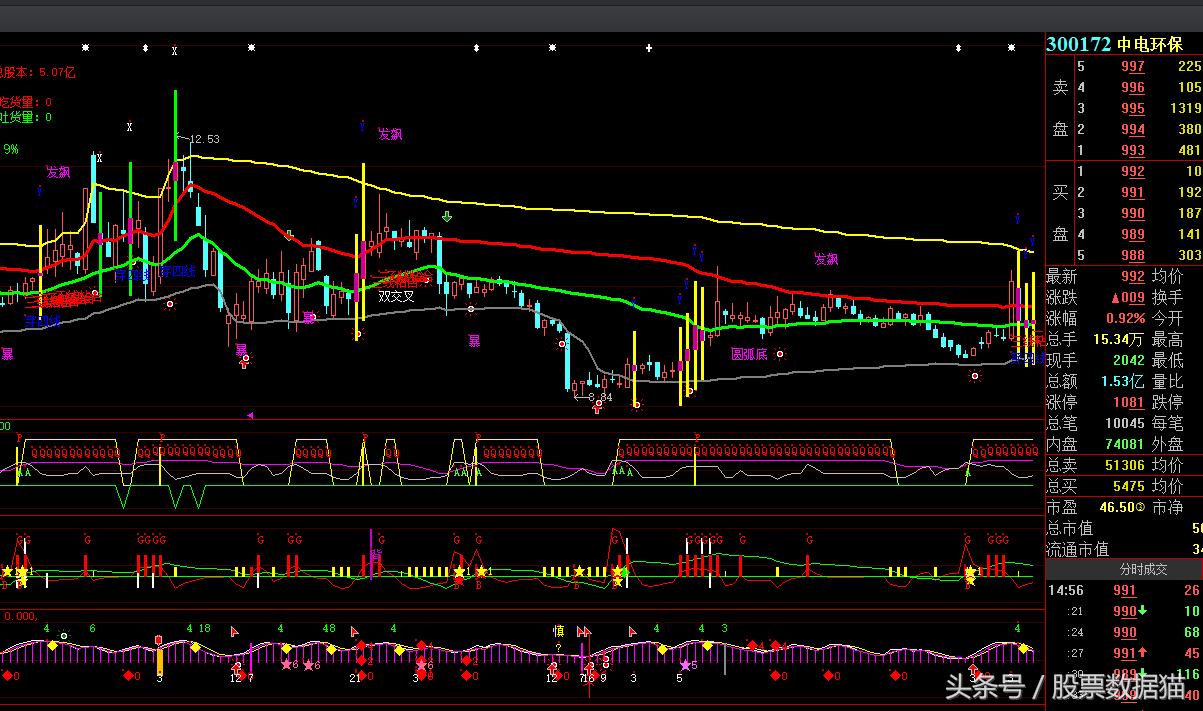Viewport: 1203px width, 711px height.
Task: Click the 涨幅 value 0.92%
Action: (1124, 318)
